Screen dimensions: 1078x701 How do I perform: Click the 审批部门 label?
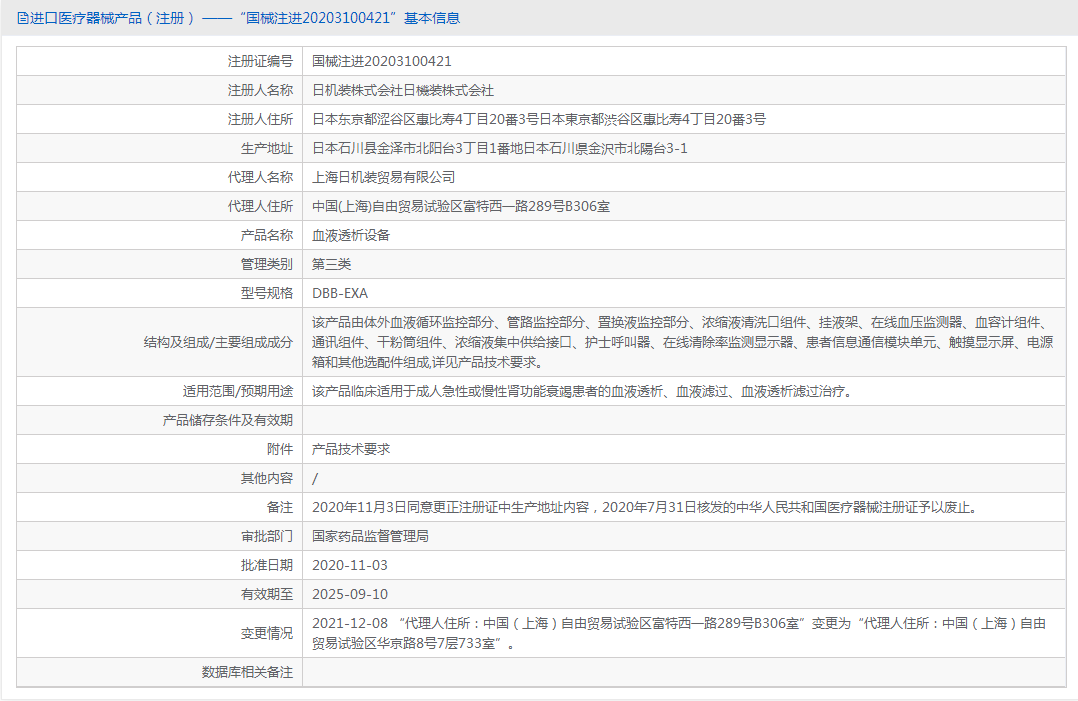[267, 536]
